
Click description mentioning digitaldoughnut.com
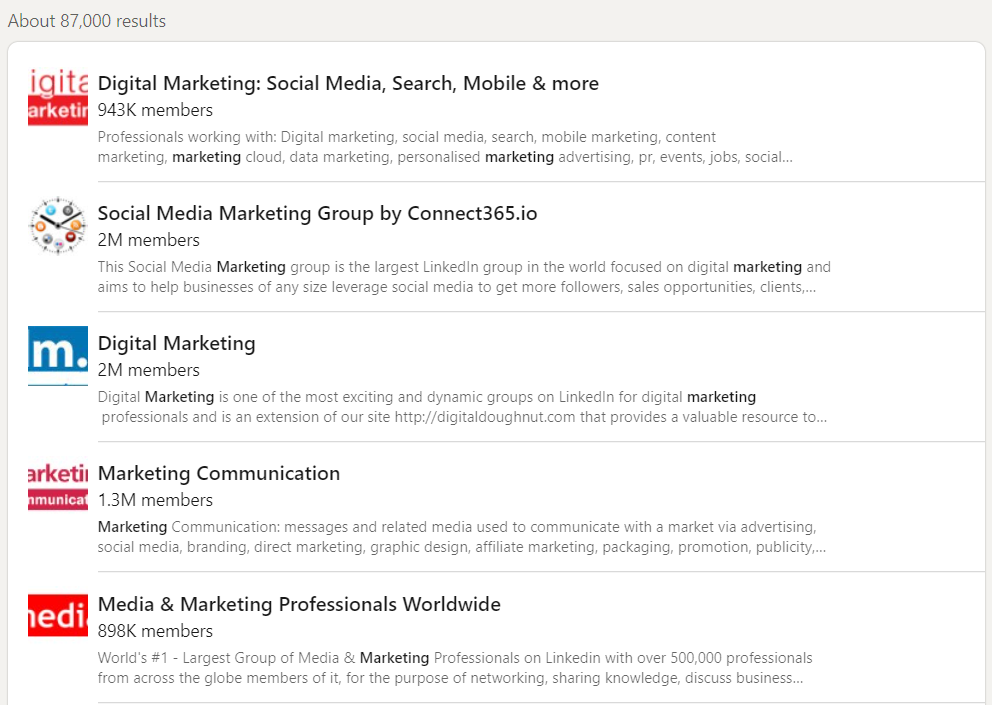(x=462, y=407)
